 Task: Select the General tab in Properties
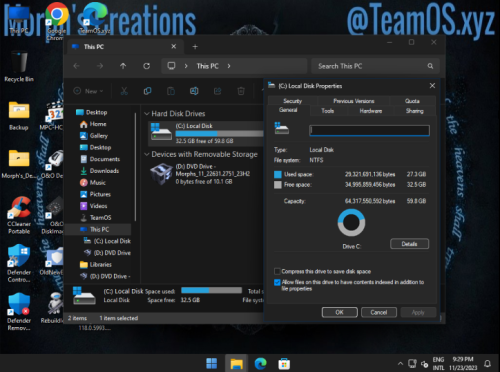288,110
